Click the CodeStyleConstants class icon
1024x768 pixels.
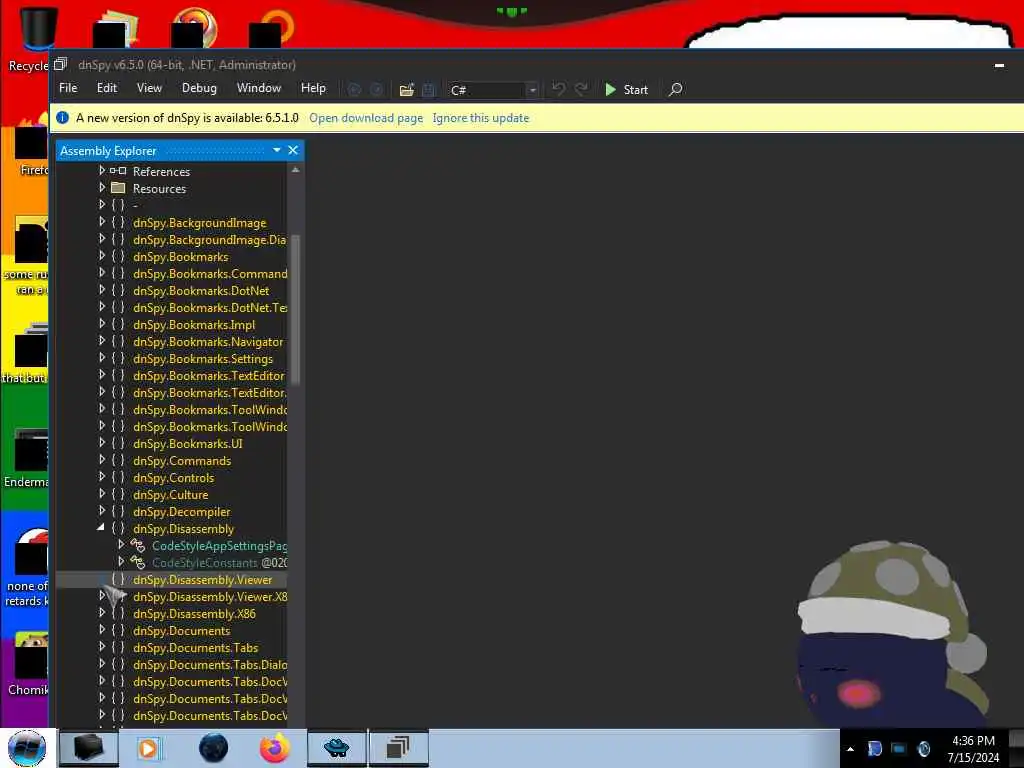point(137,562)
